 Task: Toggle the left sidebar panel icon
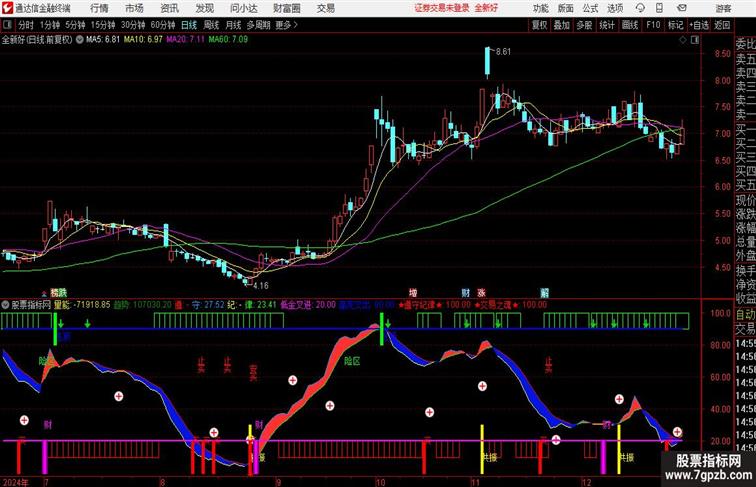pos(7,25)
